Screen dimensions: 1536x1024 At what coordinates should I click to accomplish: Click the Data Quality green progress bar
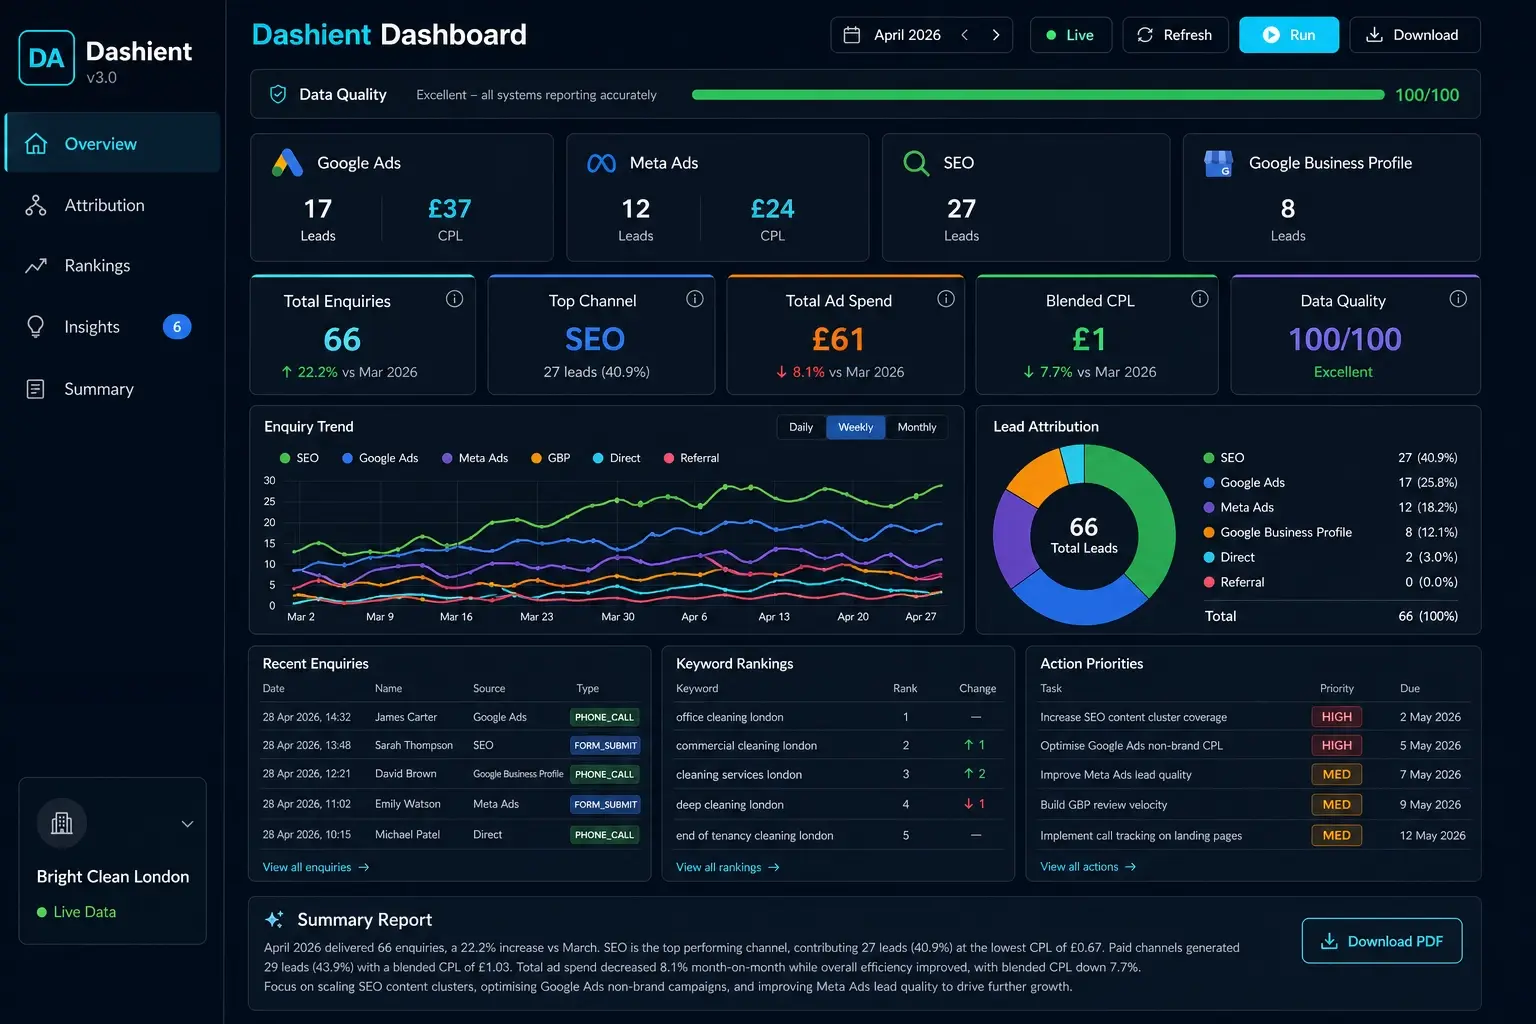click(1038, 95)
